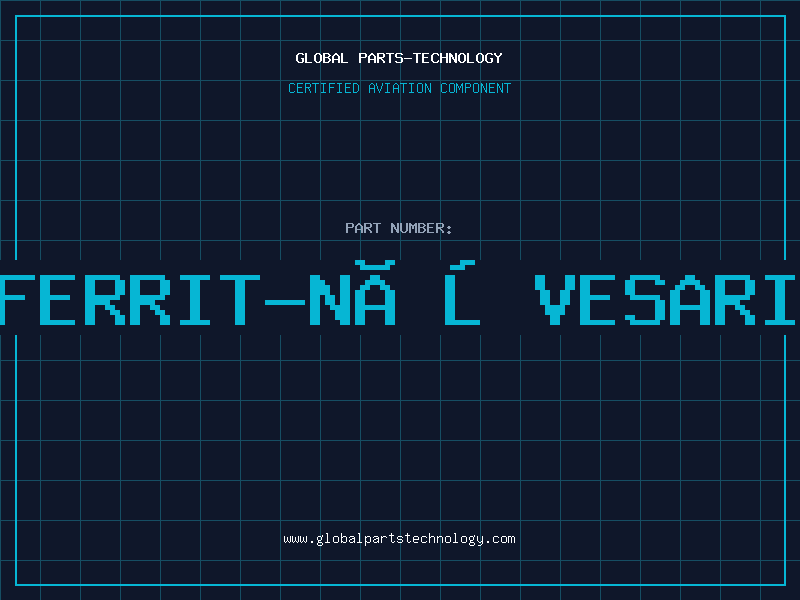
Task: Click the GLOBAL PARTS-TECHNOLOGY company title
Action: [399, 58]
